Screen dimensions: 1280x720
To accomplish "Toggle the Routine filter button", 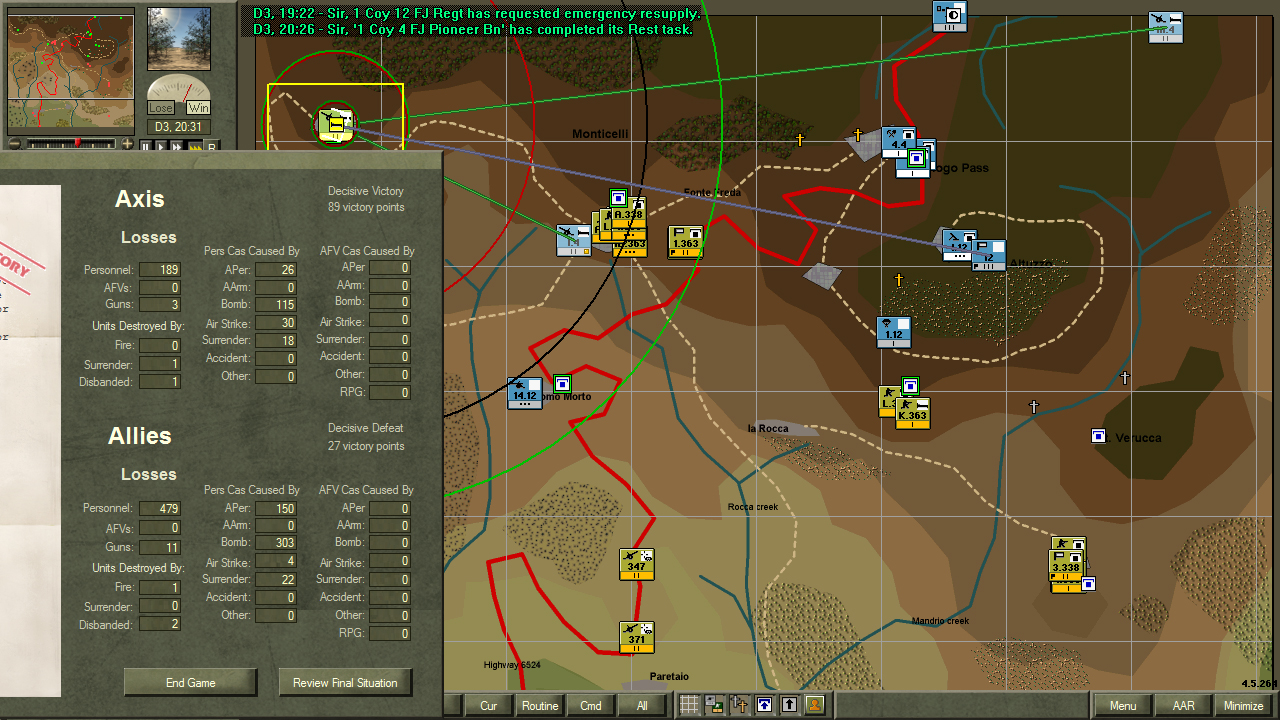I will click(540, 705).
